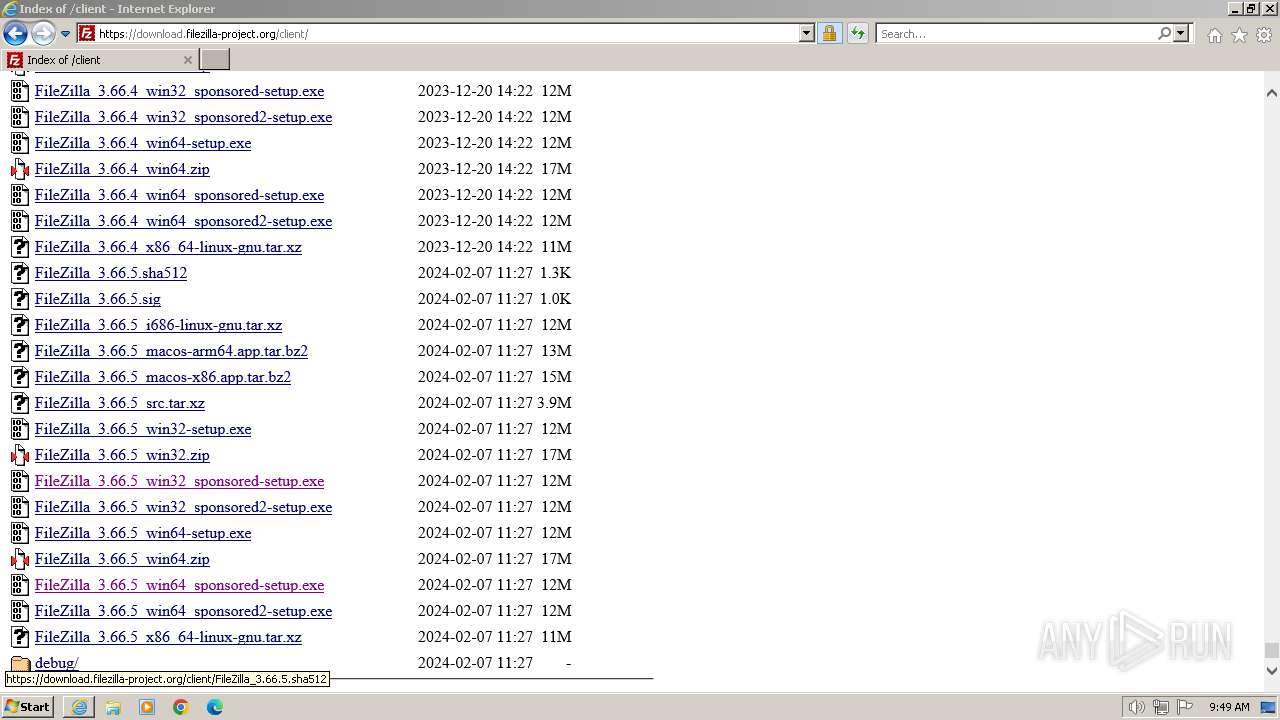Open the recent pages dropdown arrow
Screen dimensions: 1280x720
(65, 34)
